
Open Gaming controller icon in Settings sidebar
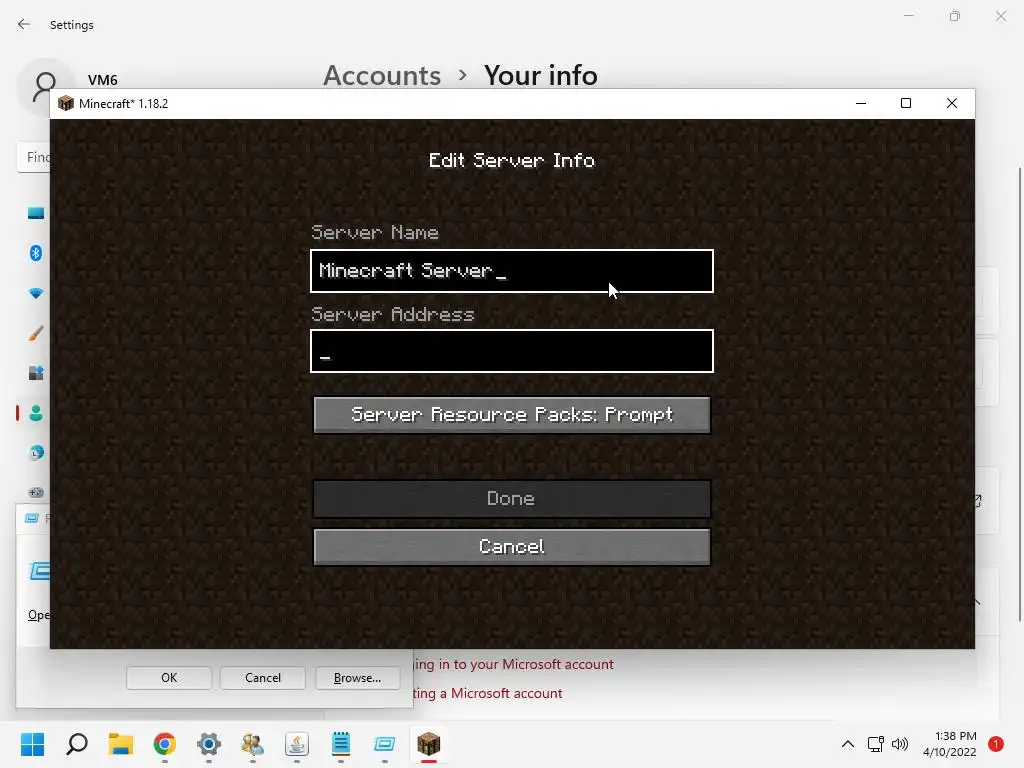pos(36,492)
